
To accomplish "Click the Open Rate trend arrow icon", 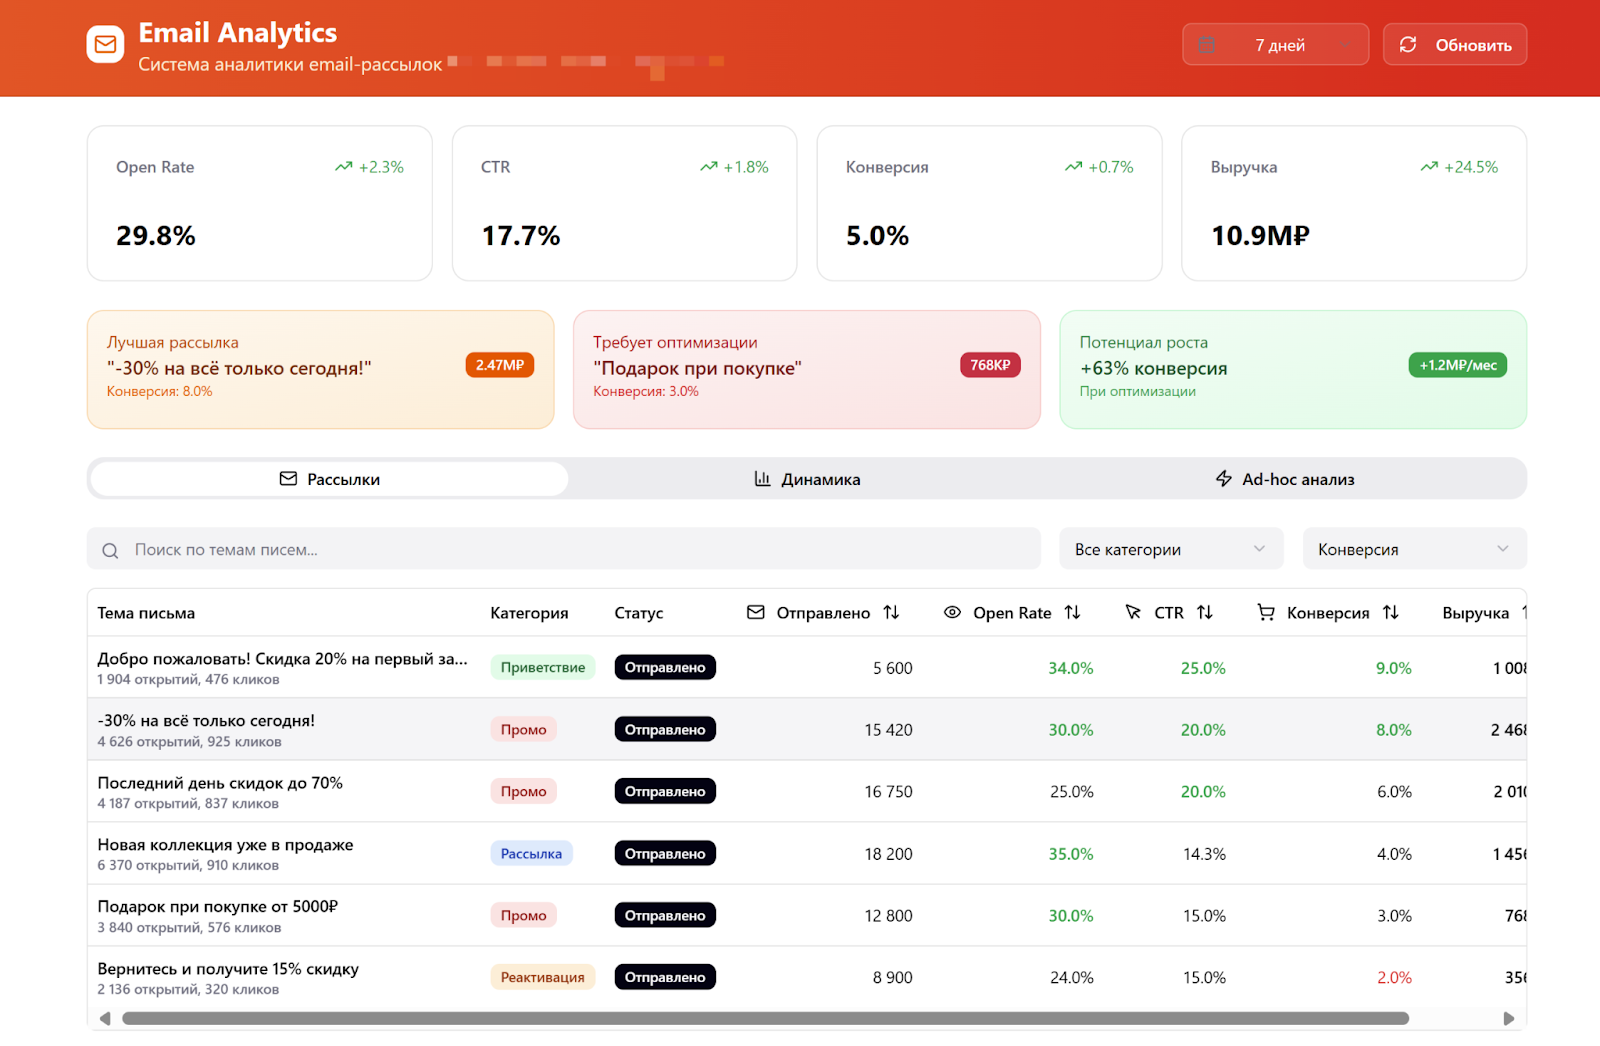I will tap(344, 167).
